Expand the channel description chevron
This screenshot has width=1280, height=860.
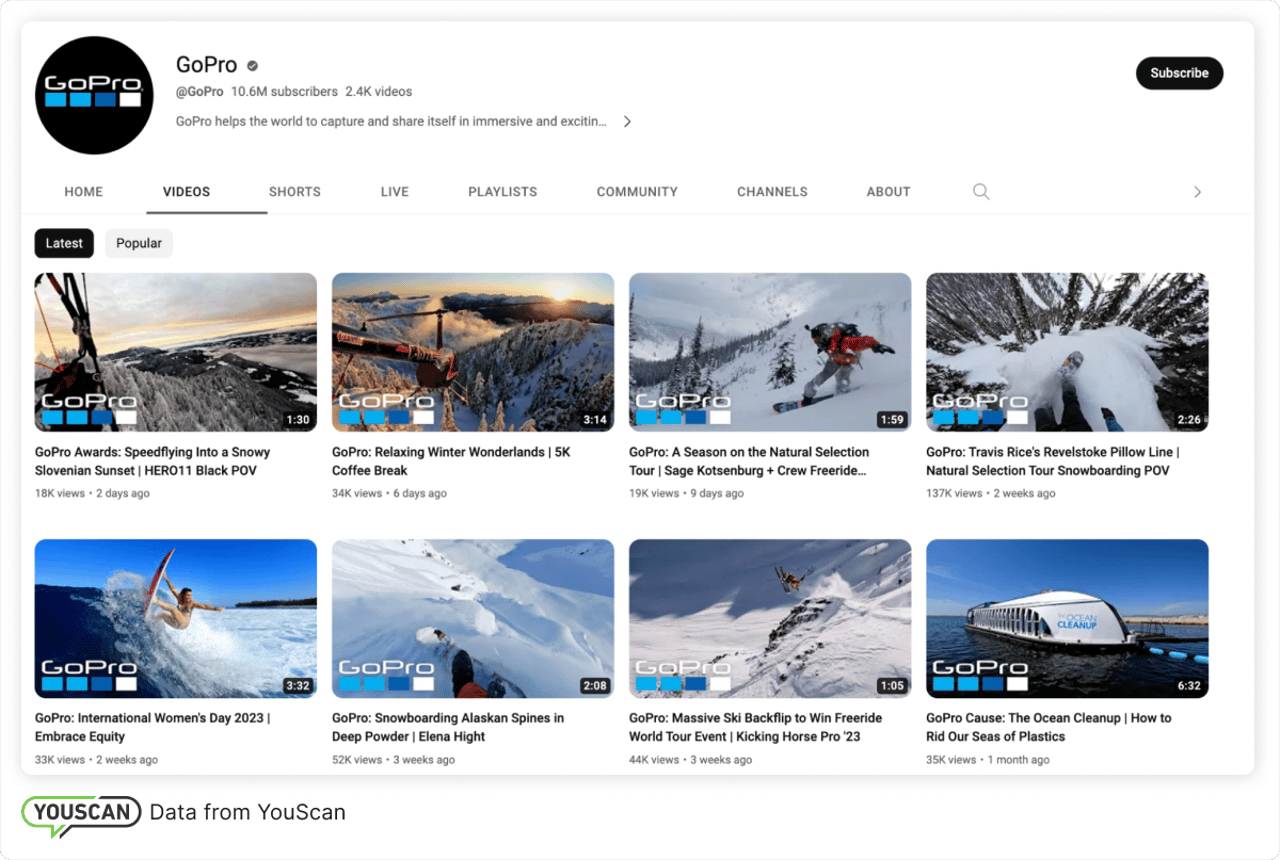pyautogui.click(x=627, y=122)
